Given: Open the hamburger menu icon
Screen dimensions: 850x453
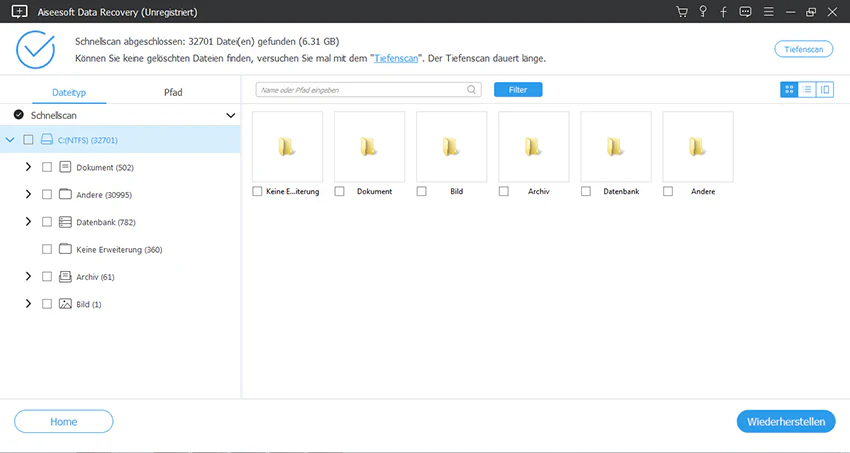Looking at the screenshot, I should click(769, 11).
